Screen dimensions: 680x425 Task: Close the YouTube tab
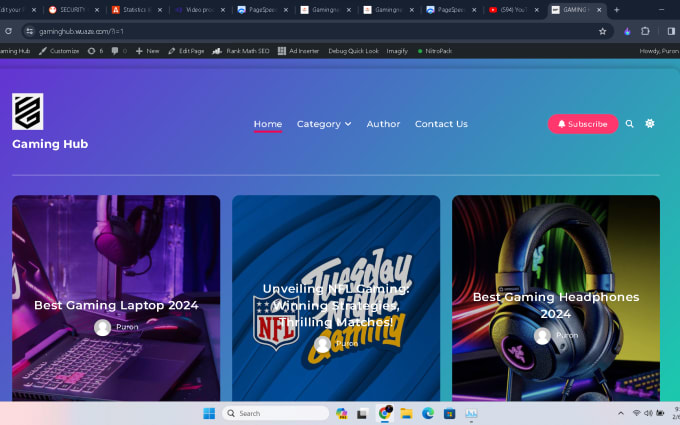(536, 10)
